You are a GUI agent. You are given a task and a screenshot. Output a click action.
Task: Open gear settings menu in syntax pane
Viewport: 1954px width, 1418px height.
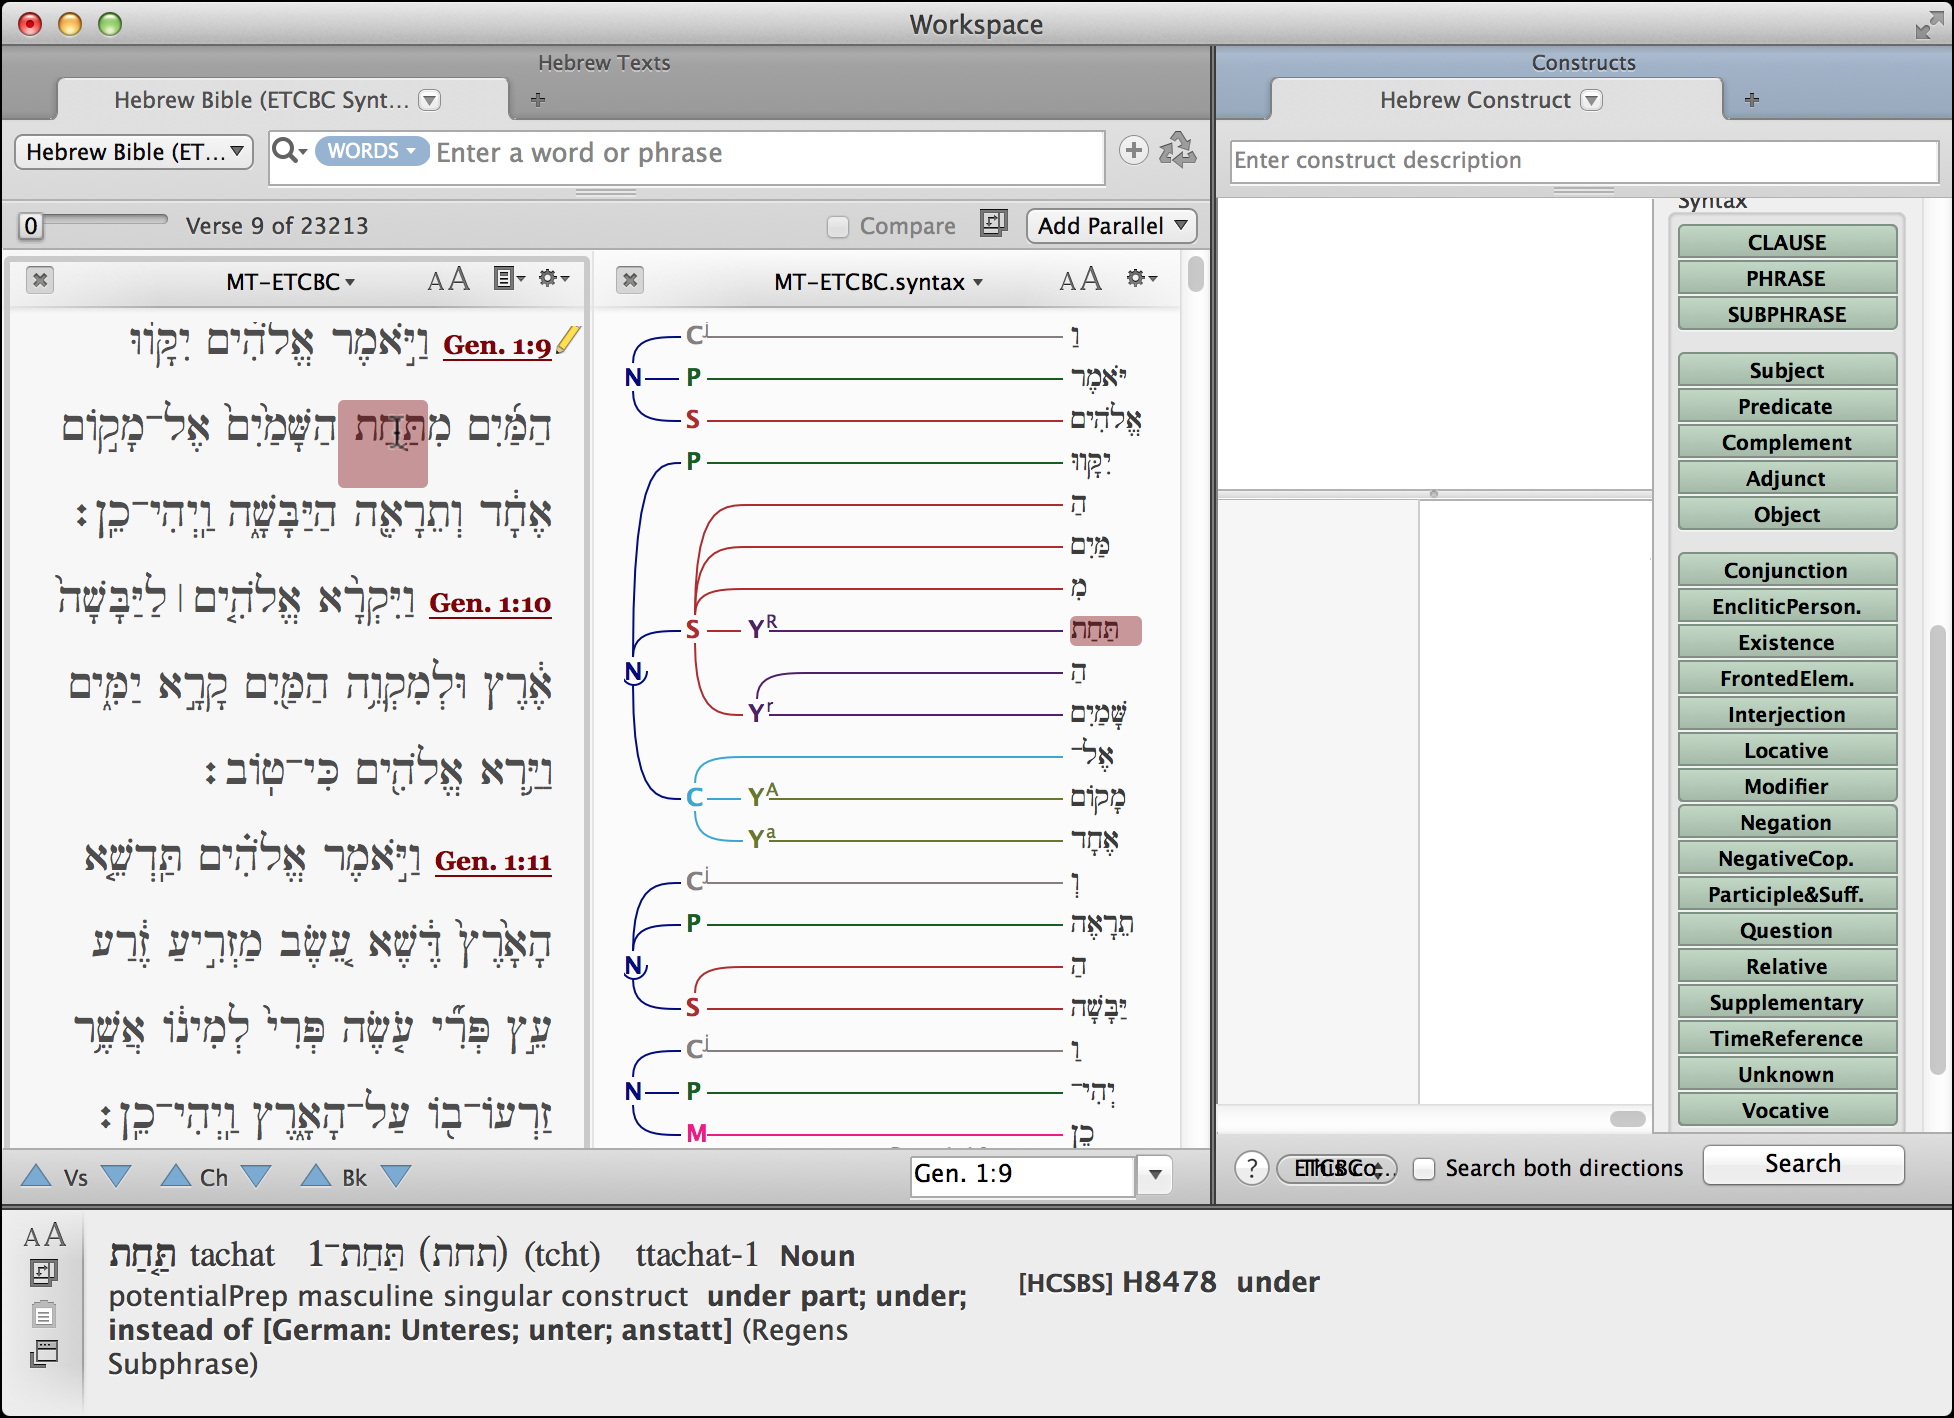[x=1141, y=278]
